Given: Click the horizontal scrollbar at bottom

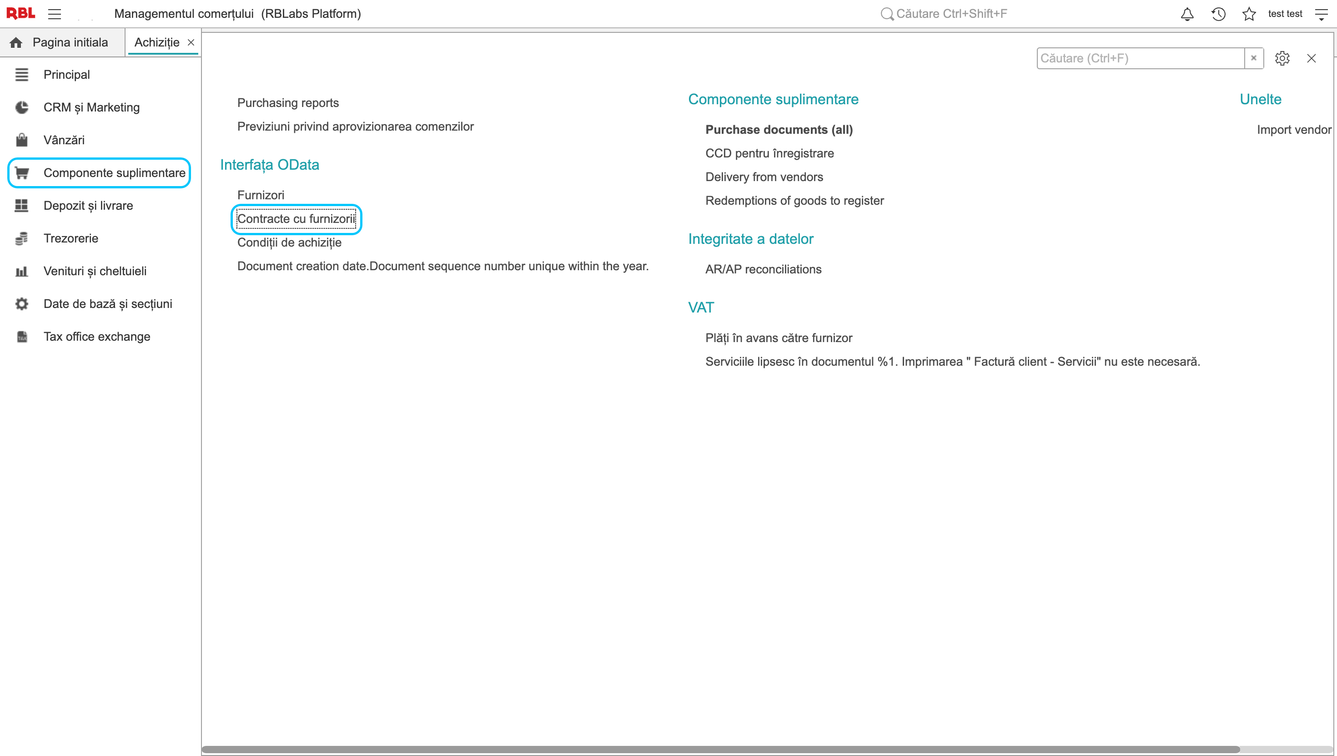Looking at the screenshot, I should (720, 749).
